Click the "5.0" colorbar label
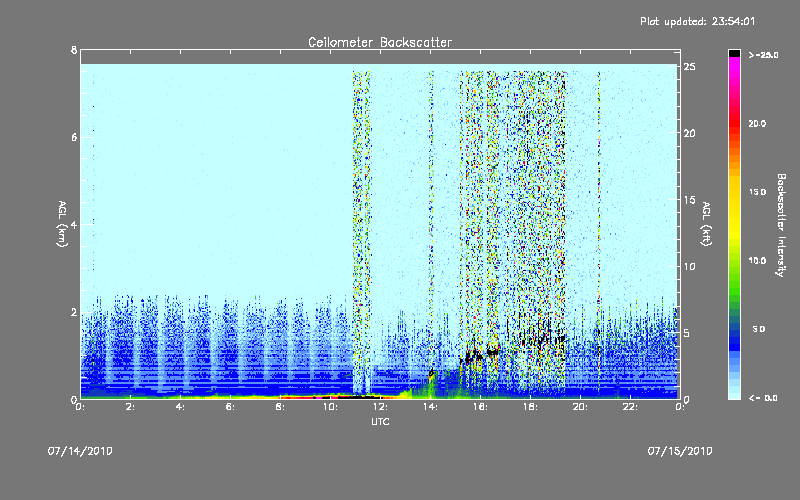 pyautogui.click(x=759, y=329)
